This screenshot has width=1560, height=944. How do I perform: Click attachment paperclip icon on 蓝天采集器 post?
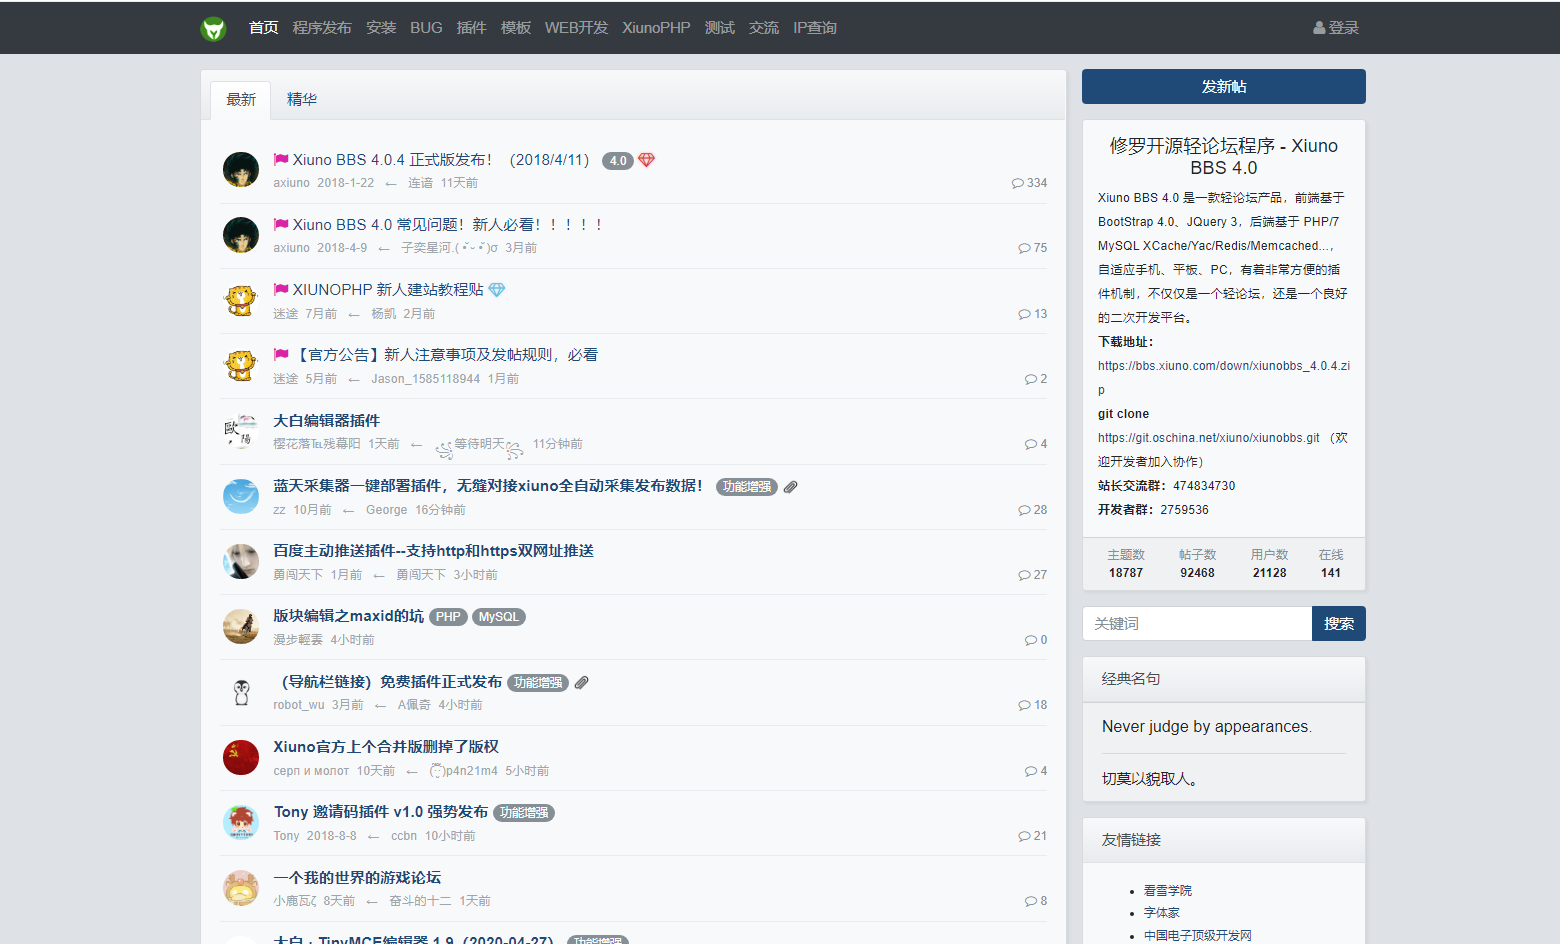[790, 487]
